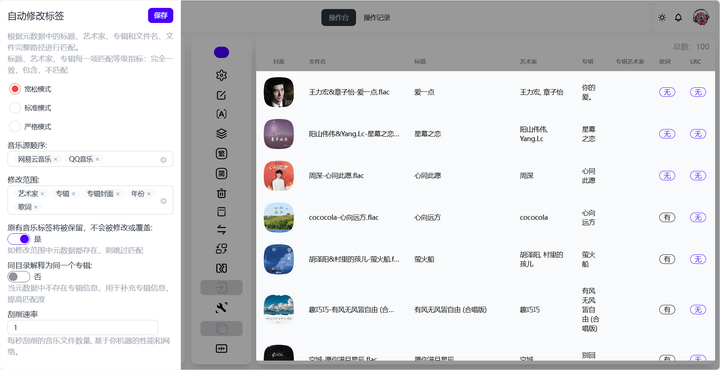Screen dimensions: 720x370
Task: Toggle light theme with the sun icon
Action: [x=662, y=17]
